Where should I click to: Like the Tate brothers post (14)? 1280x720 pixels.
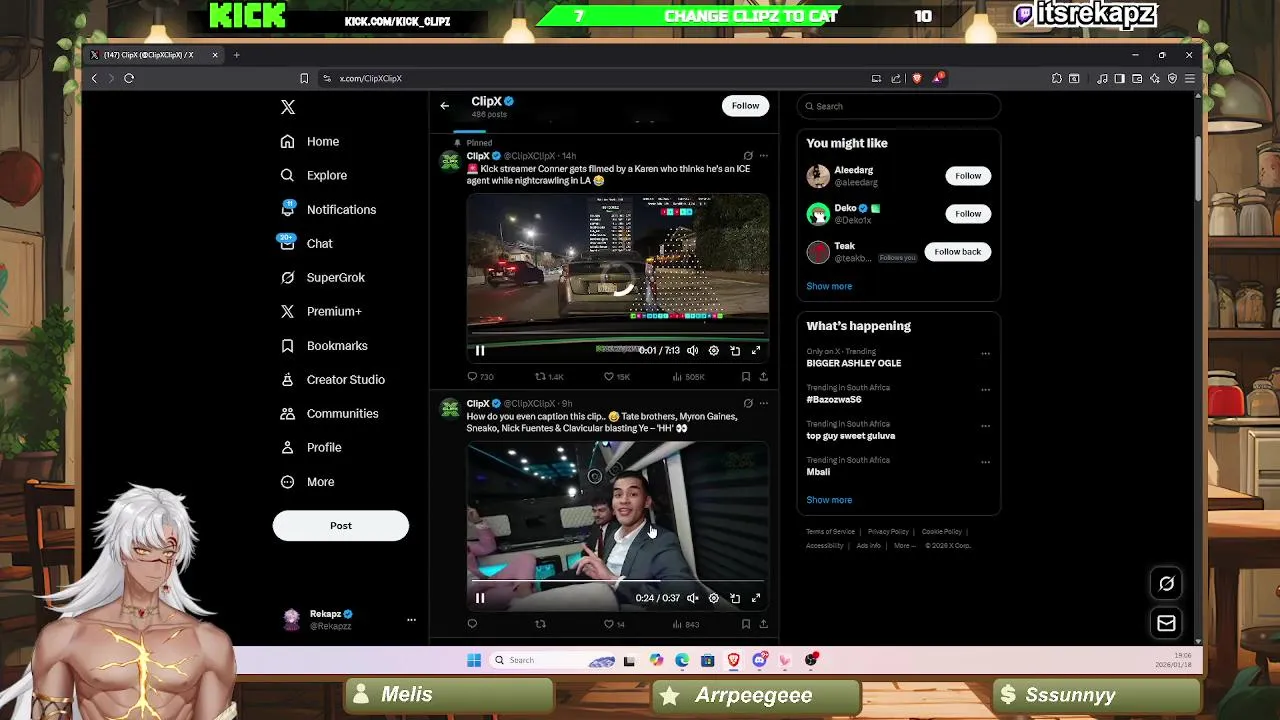[x=614, y=624]
